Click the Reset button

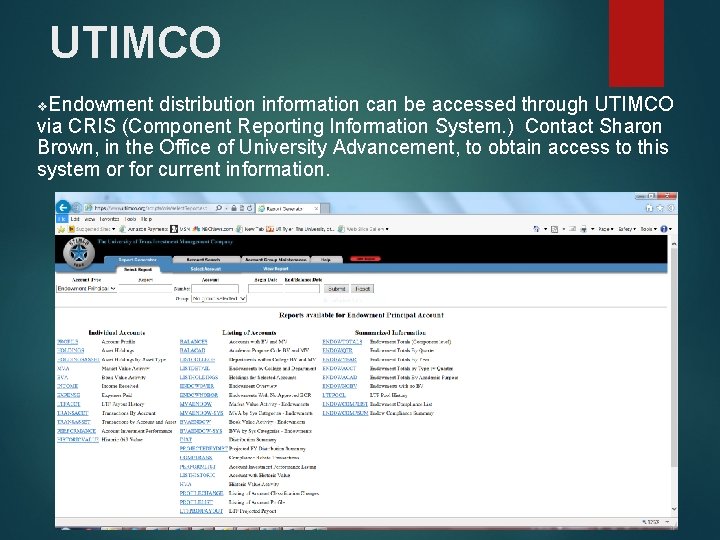[362, 289]
